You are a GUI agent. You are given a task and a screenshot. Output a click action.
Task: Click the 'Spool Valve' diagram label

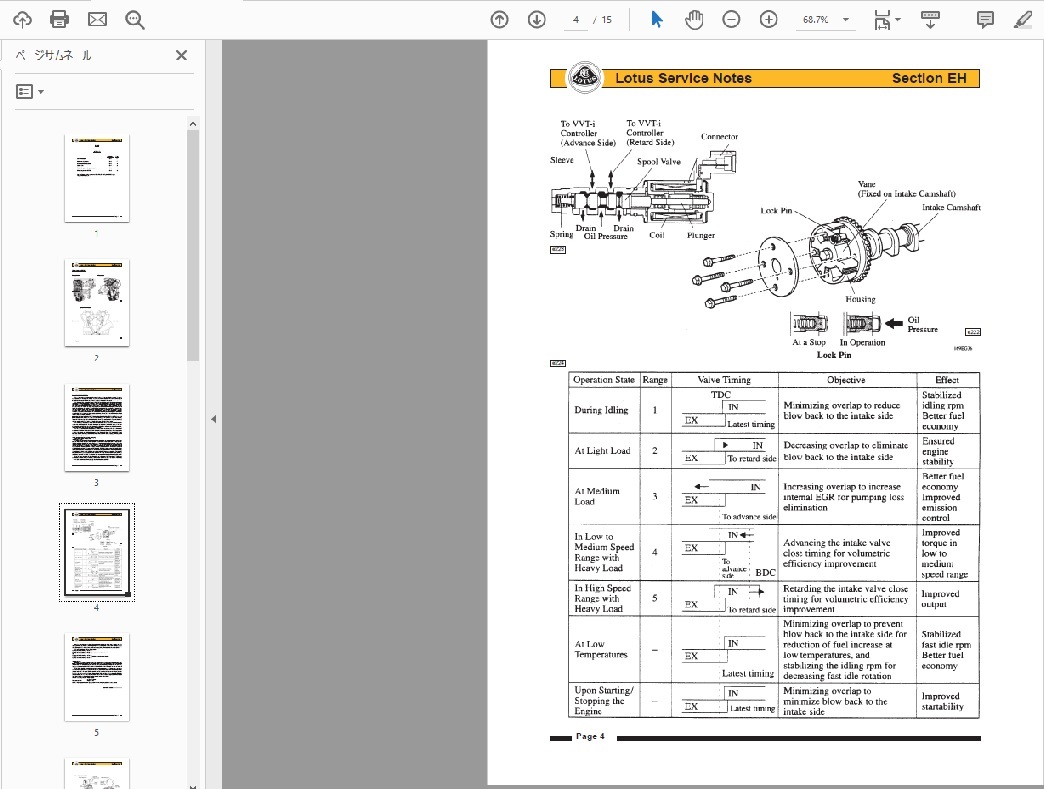coord(658,161)
